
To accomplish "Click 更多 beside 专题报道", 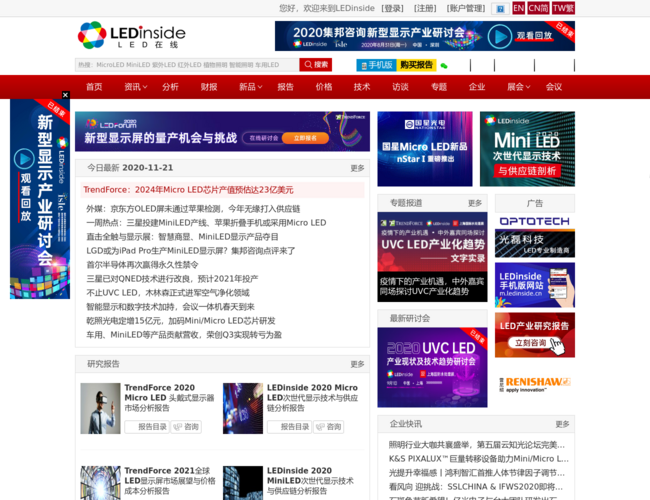I will (x=475, y=203).
